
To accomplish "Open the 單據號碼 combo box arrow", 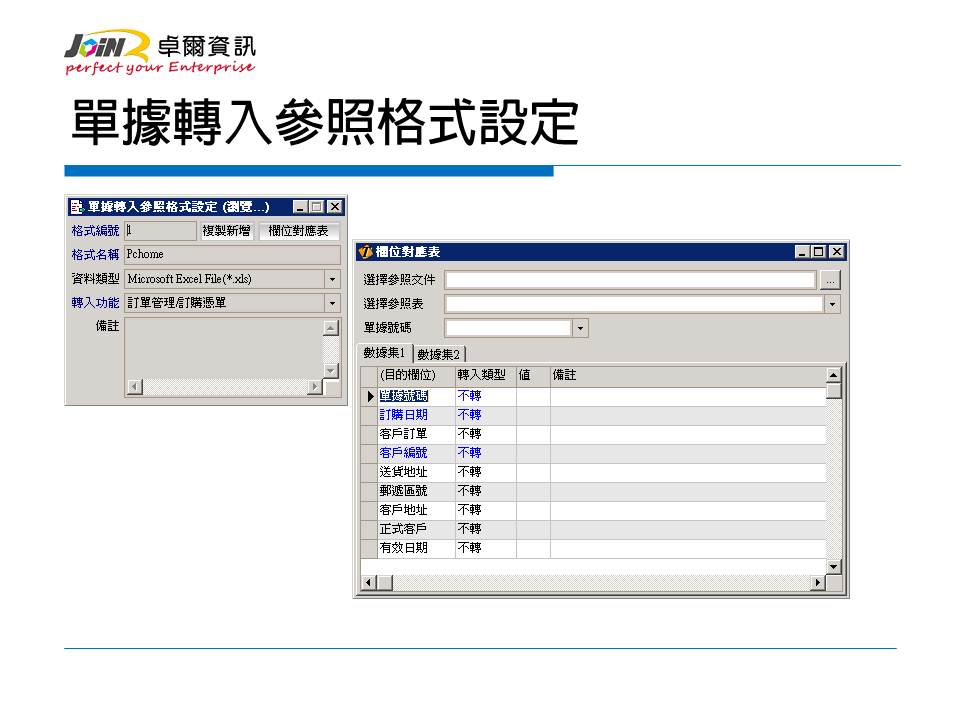I will [580, 328].
